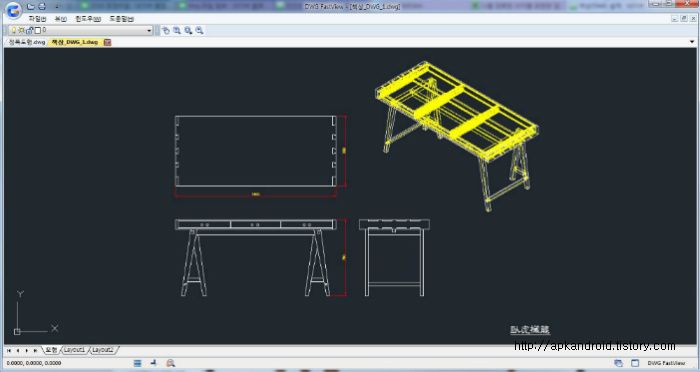The height and width of the screenshot is (372, 700).
Task: Click the single window icon in status bar
Action: pyautogui.click(x=635, y=363)
